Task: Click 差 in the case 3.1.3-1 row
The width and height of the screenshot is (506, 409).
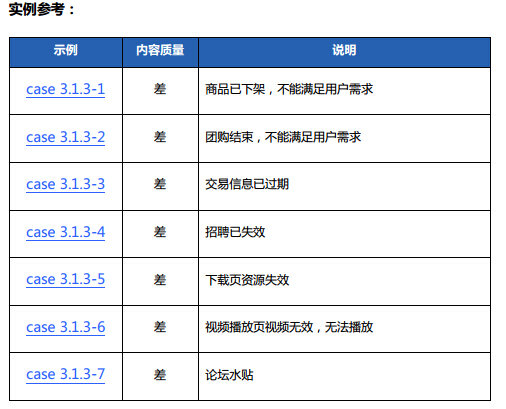Action: click(160, 89)
